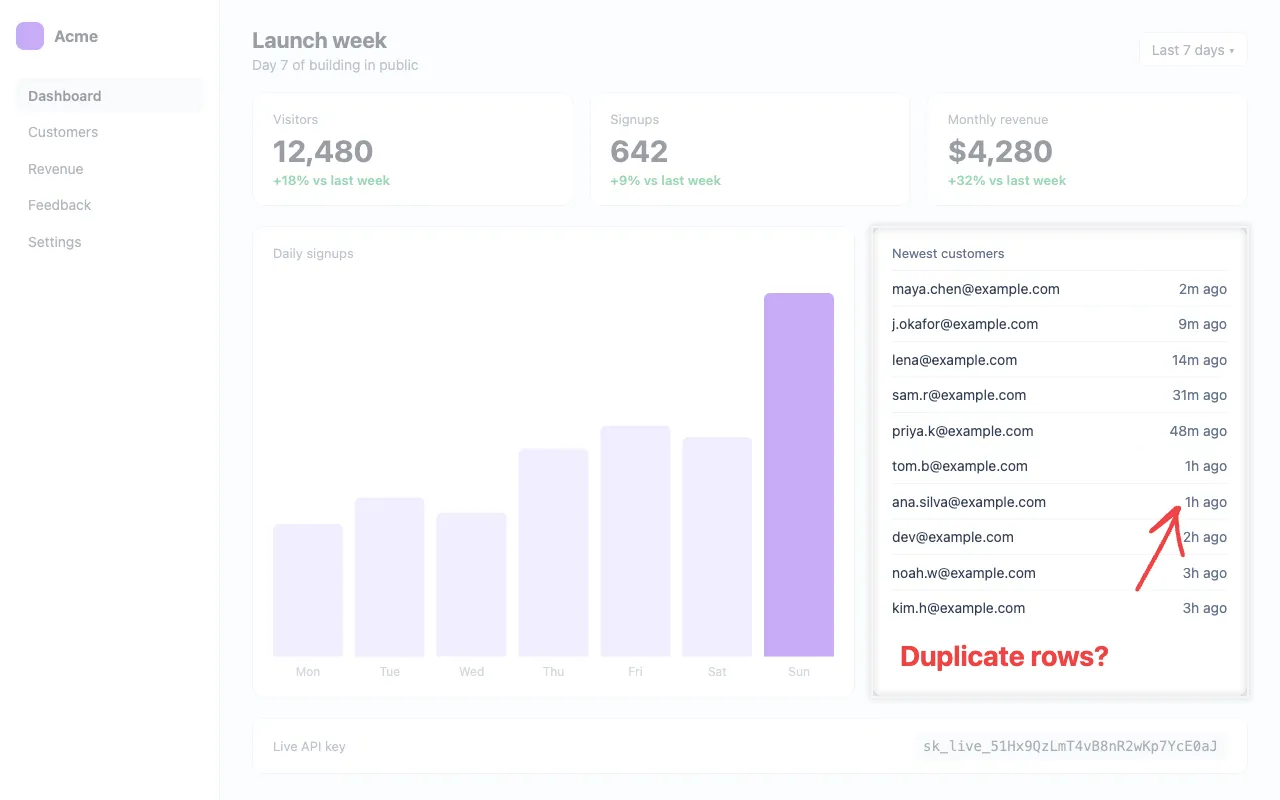Open the Revenue sidebar page

click(110, 169)
